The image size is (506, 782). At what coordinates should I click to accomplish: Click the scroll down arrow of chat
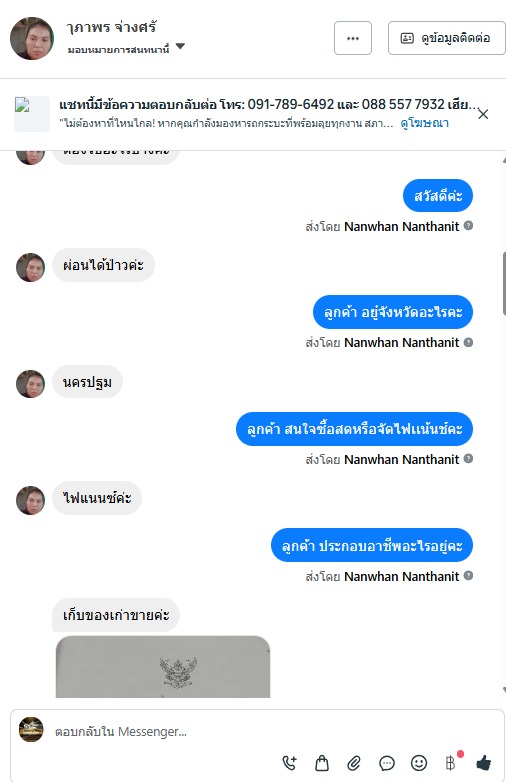504,690
